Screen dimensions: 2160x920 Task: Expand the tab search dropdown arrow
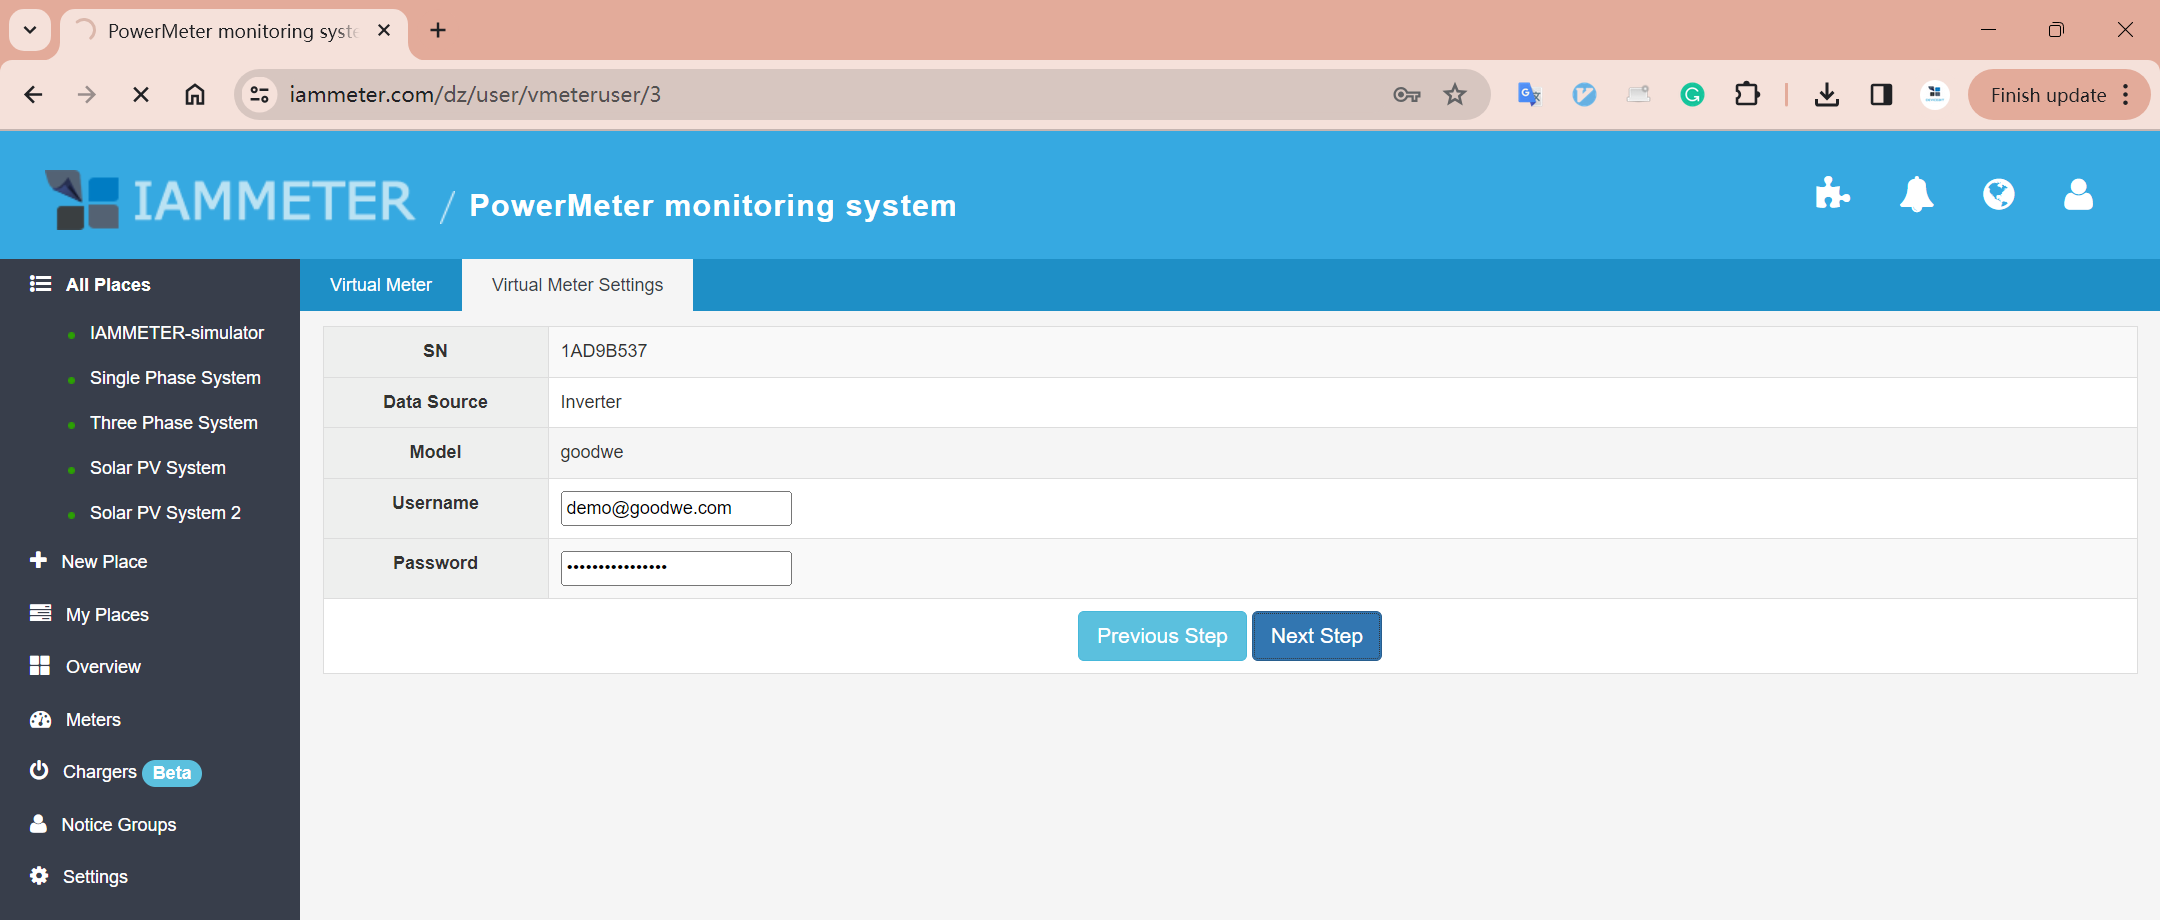coord(30,30)
